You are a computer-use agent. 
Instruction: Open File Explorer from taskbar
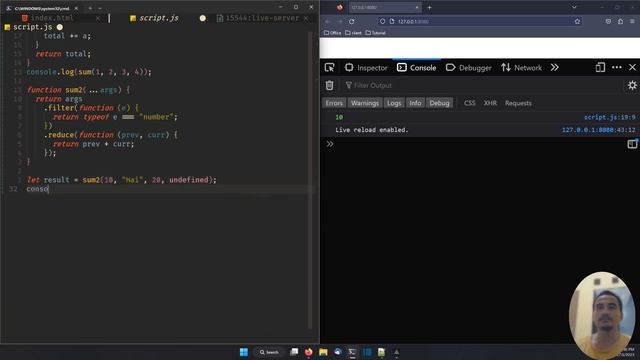click(323, 352)
